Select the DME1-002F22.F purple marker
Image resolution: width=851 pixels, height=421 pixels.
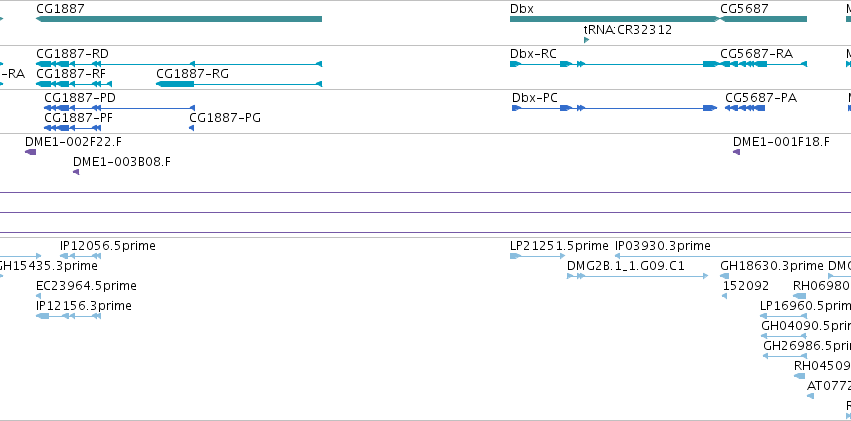point(30,152)
